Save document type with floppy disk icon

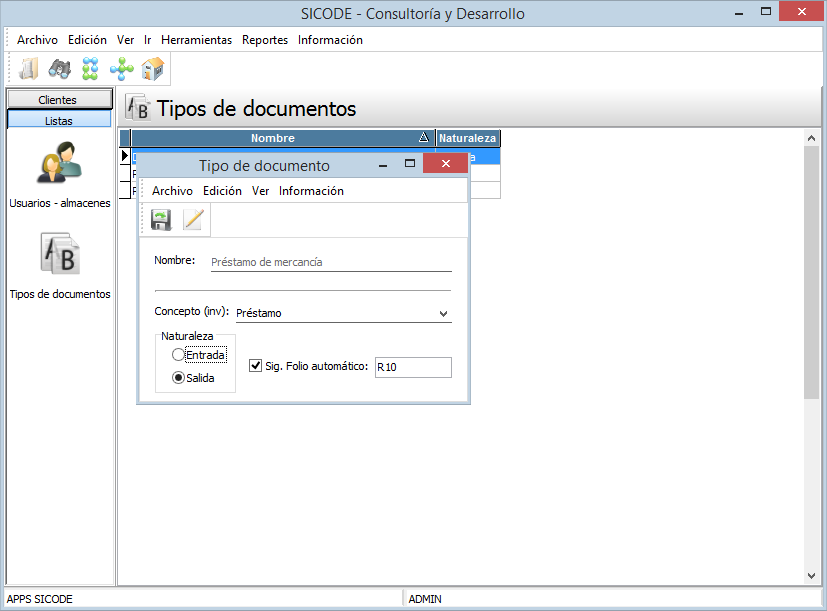pyautogui.click(x=161, y=220)
